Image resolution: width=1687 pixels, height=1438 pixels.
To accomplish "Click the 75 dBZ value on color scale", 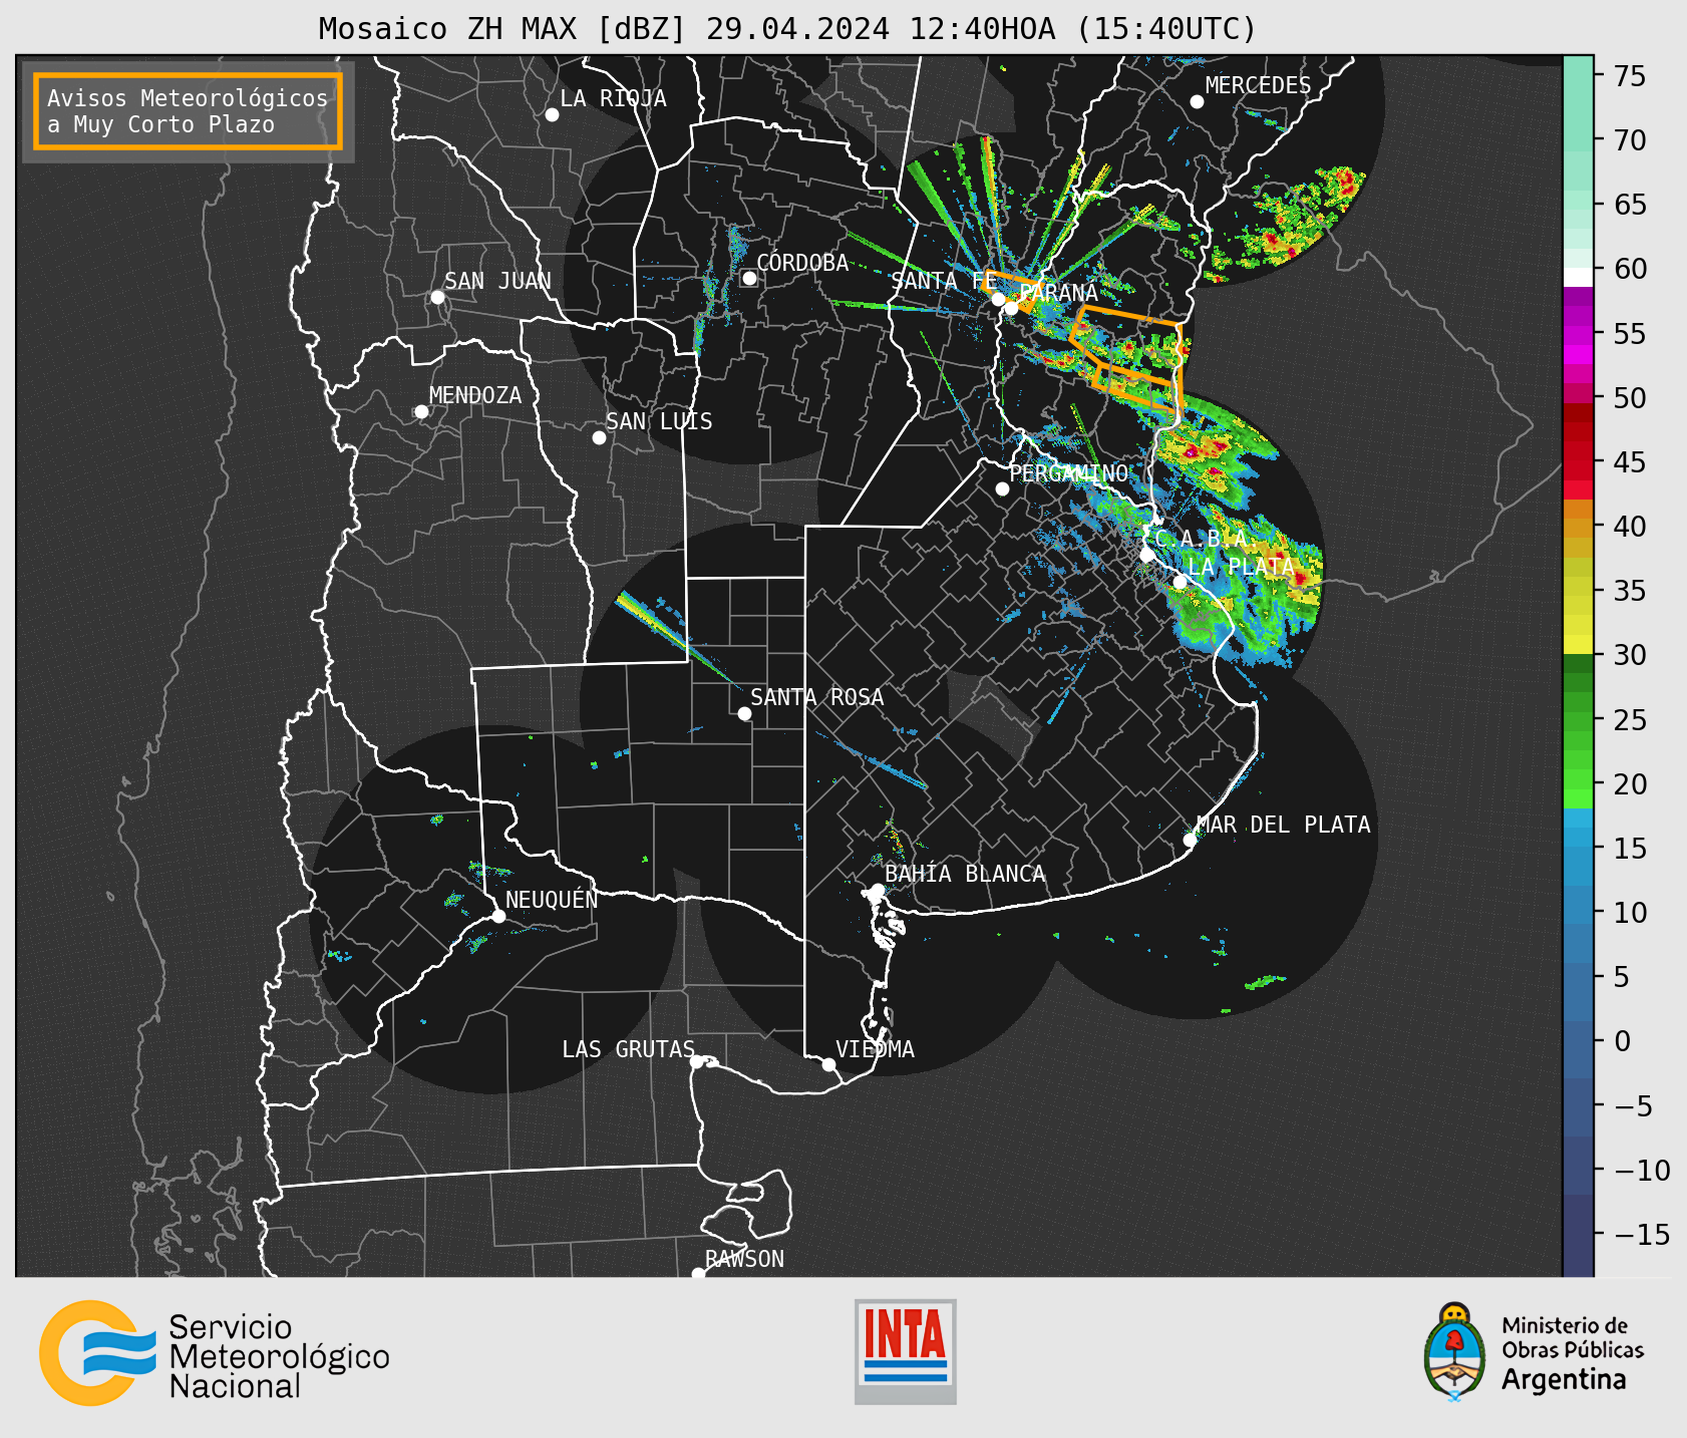I will [1630, 76].
